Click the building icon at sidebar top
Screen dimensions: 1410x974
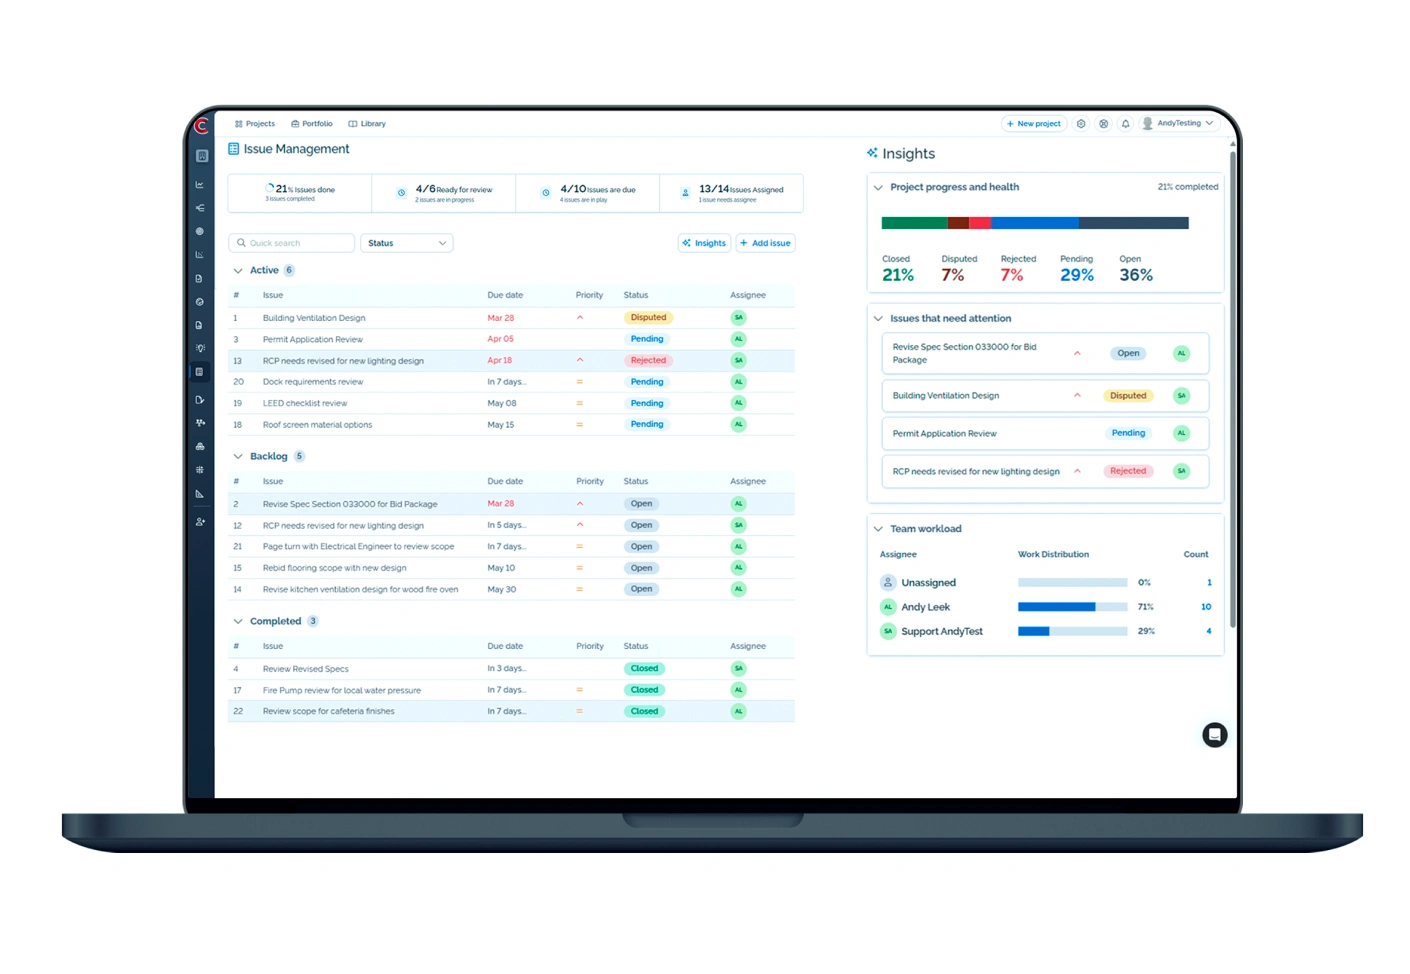tap(201, 156)
